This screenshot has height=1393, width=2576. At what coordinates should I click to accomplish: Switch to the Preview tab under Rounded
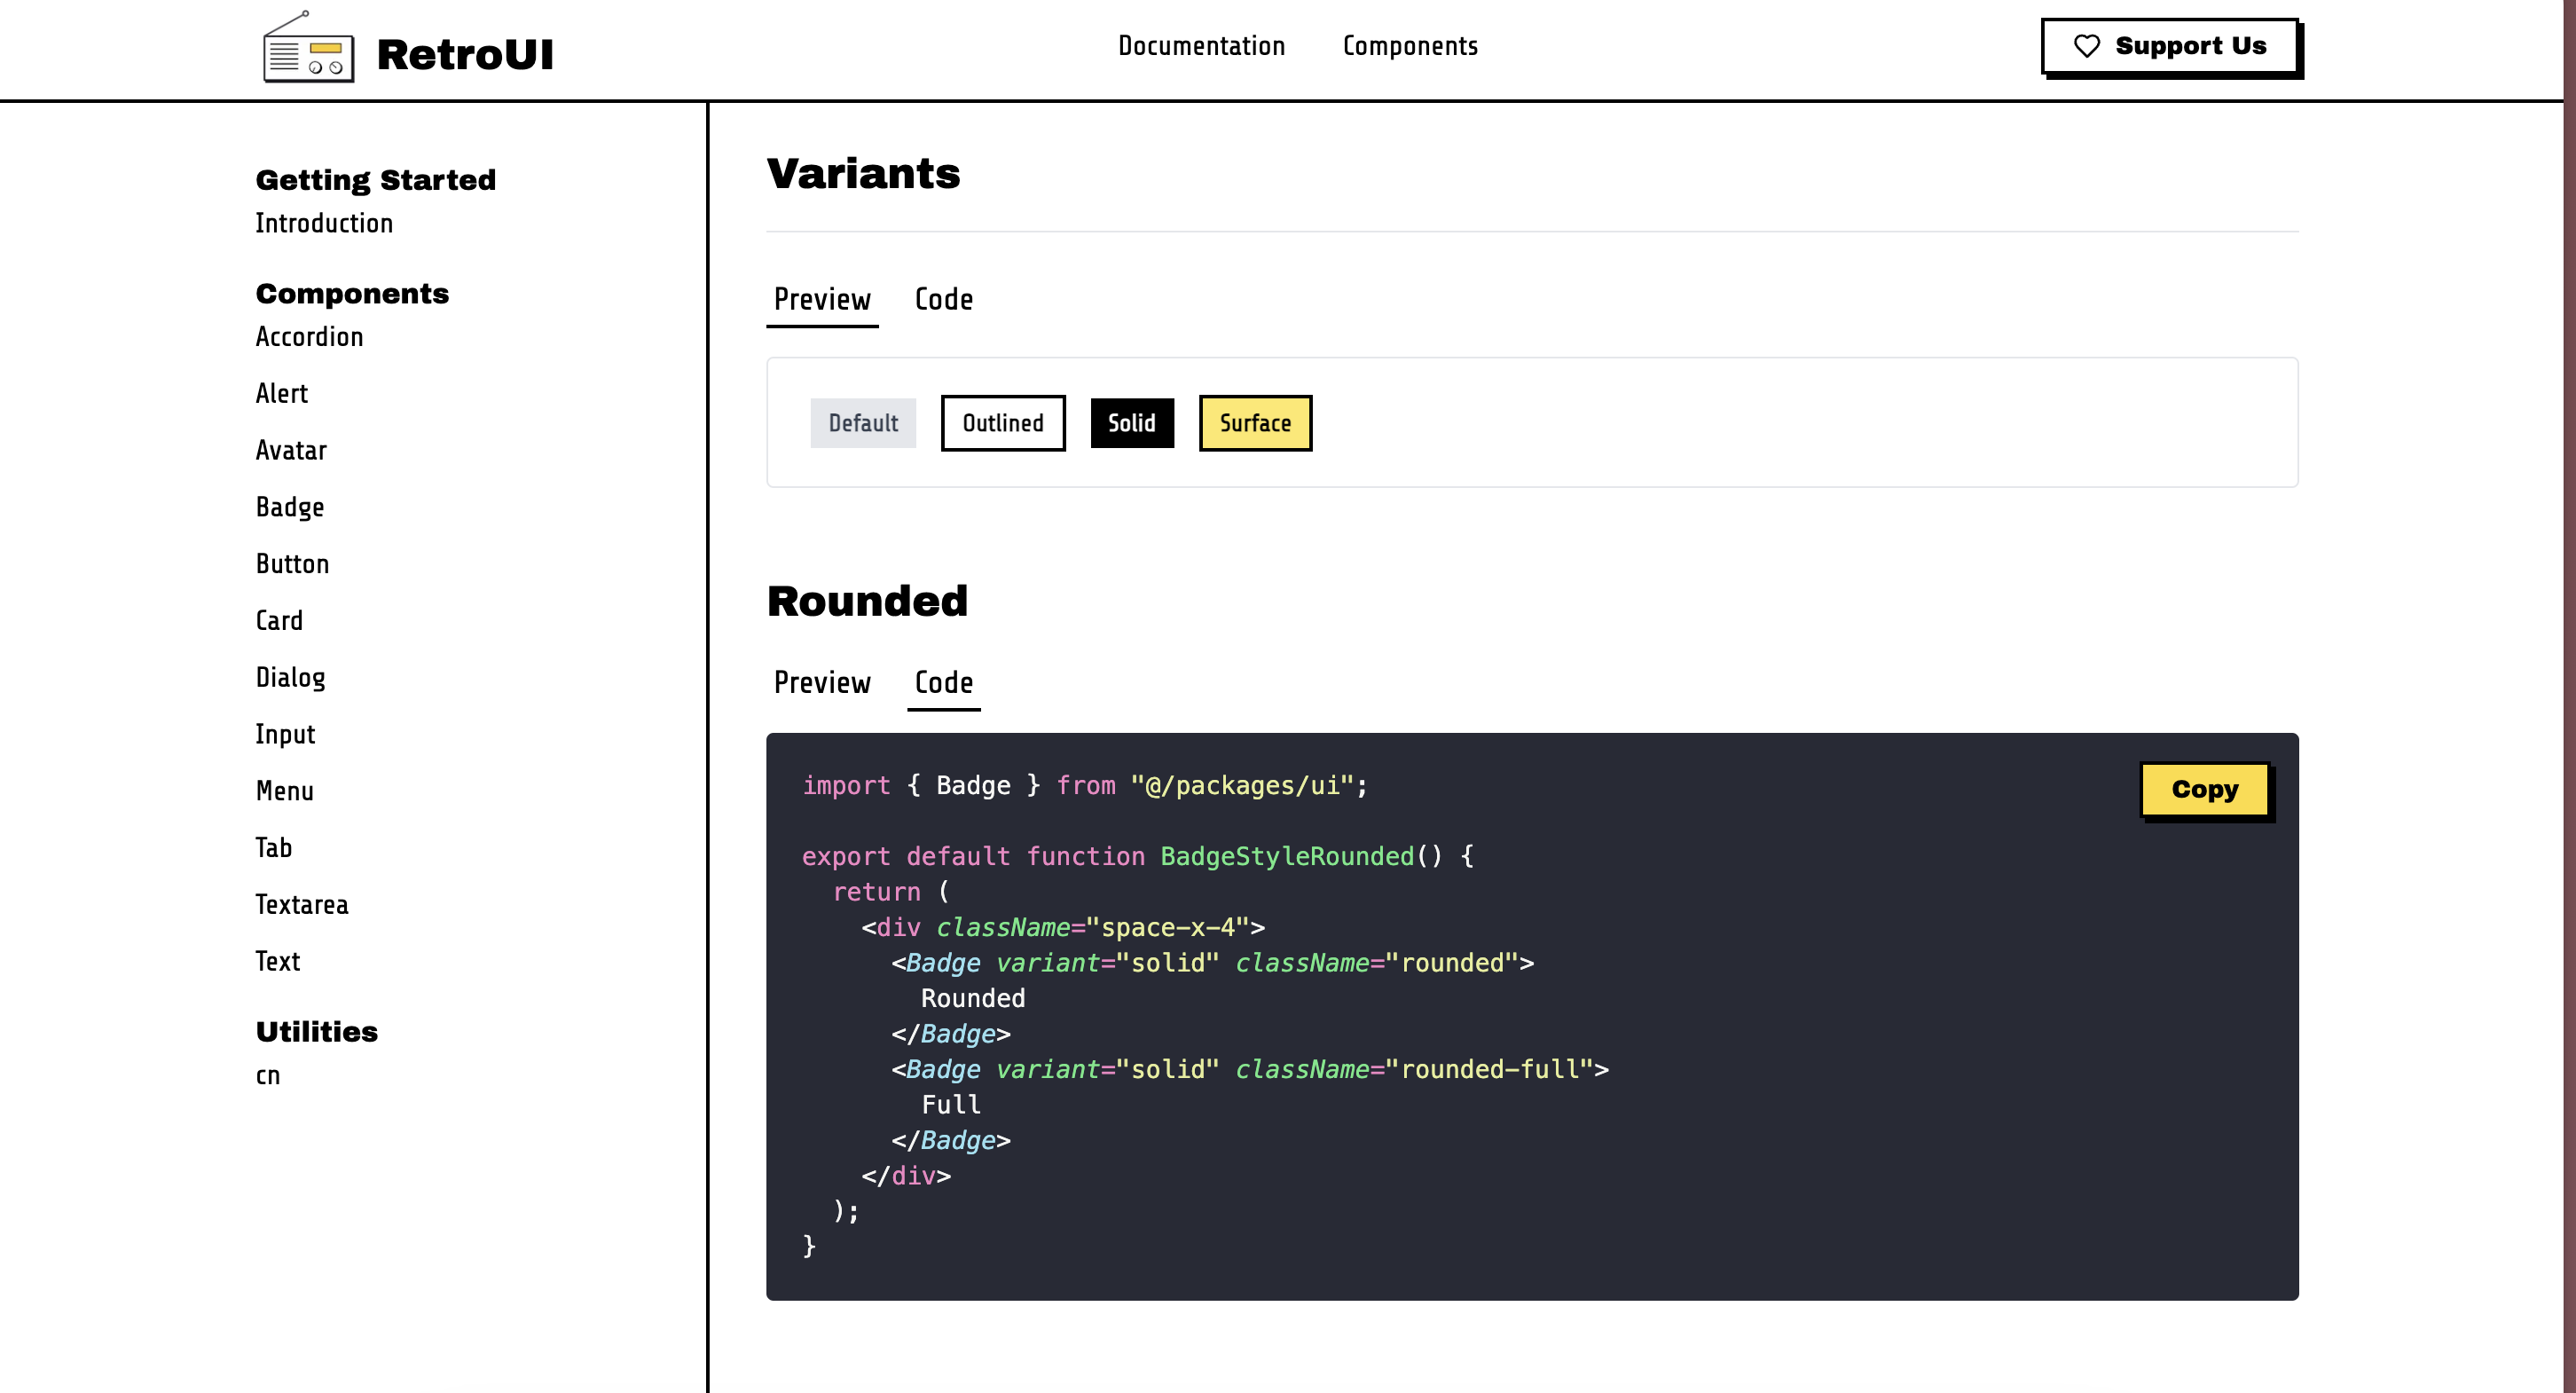[822, 683]
